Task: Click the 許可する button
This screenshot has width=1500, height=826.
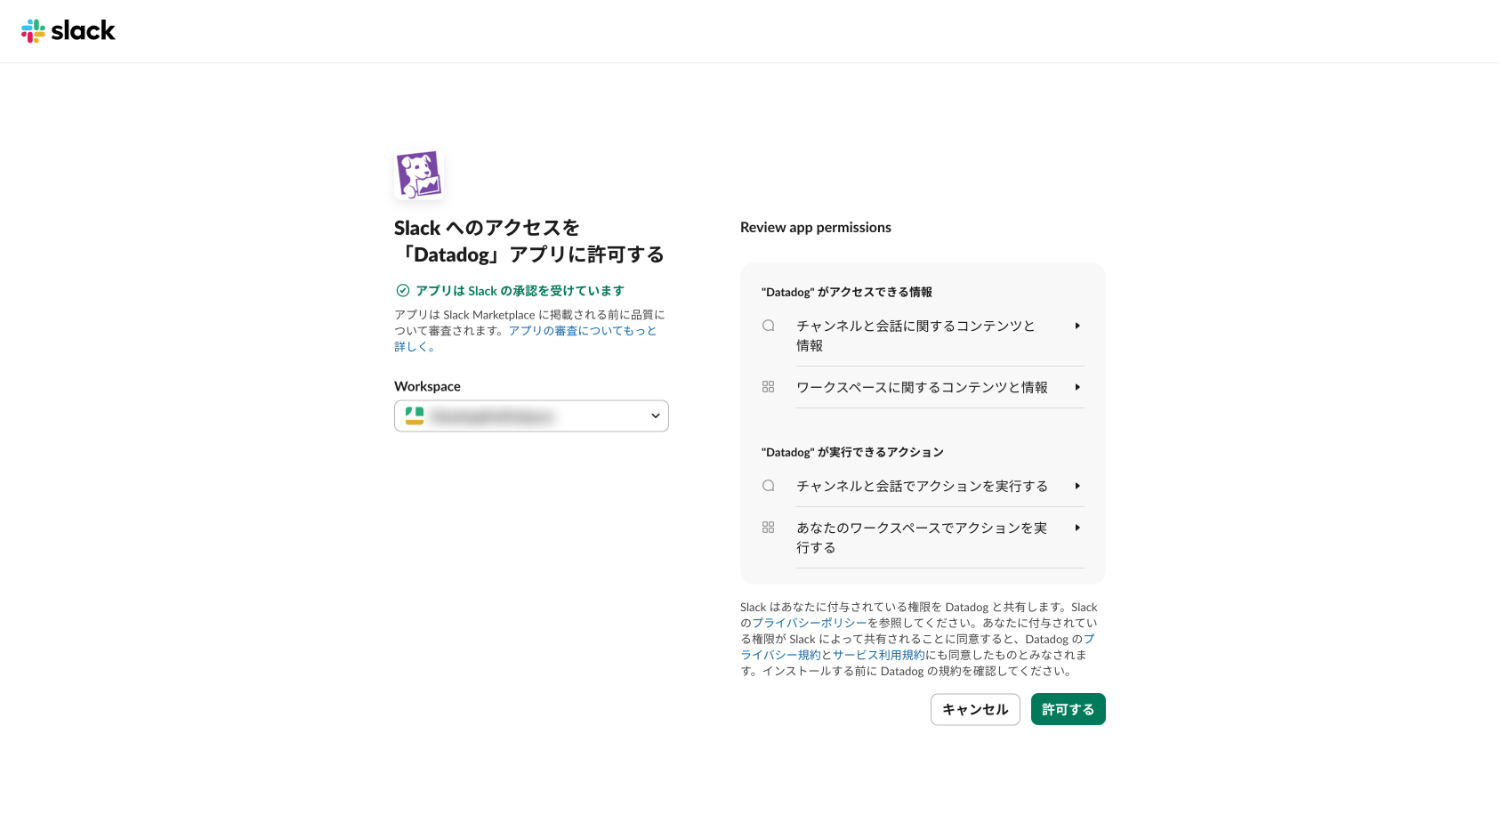Action: pyautogui.click(x=1068, y=709)
